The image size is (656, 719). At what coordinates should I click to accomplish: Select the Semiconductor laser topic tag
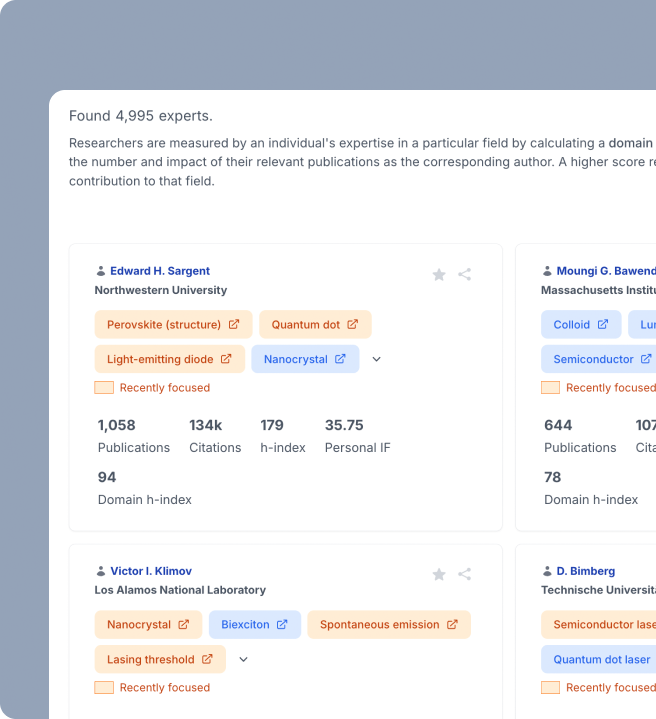click(x=599, y=625)
